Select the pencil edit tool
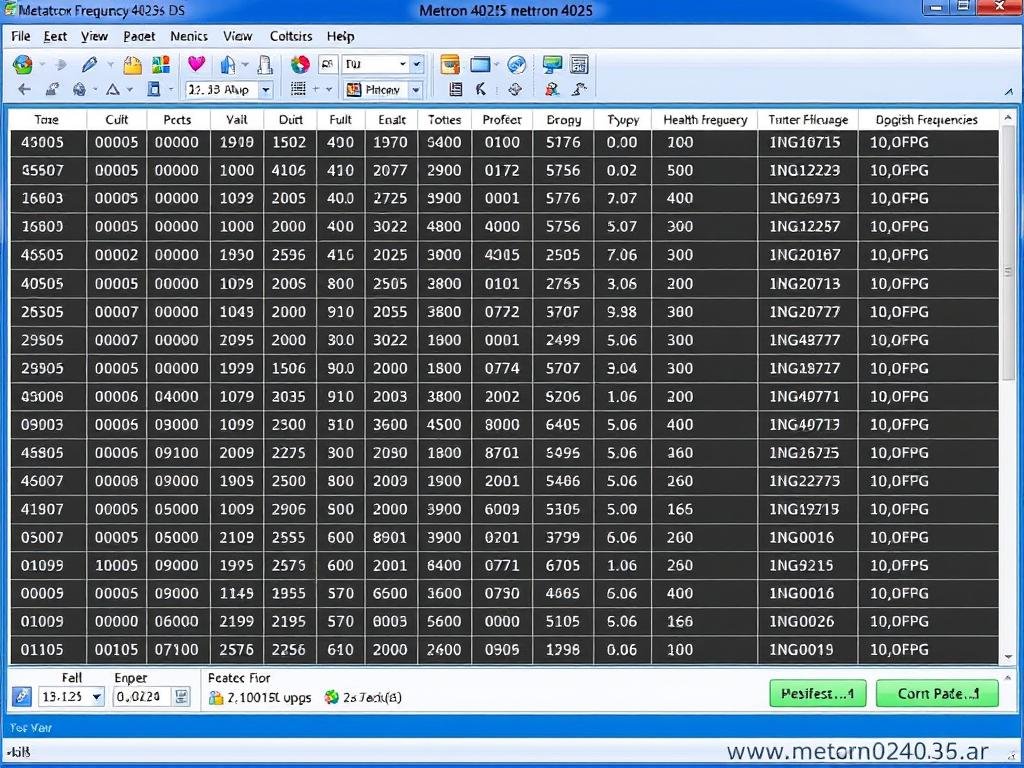The image size is (1024, 768). pyautogui.click(x=88, y=63)
